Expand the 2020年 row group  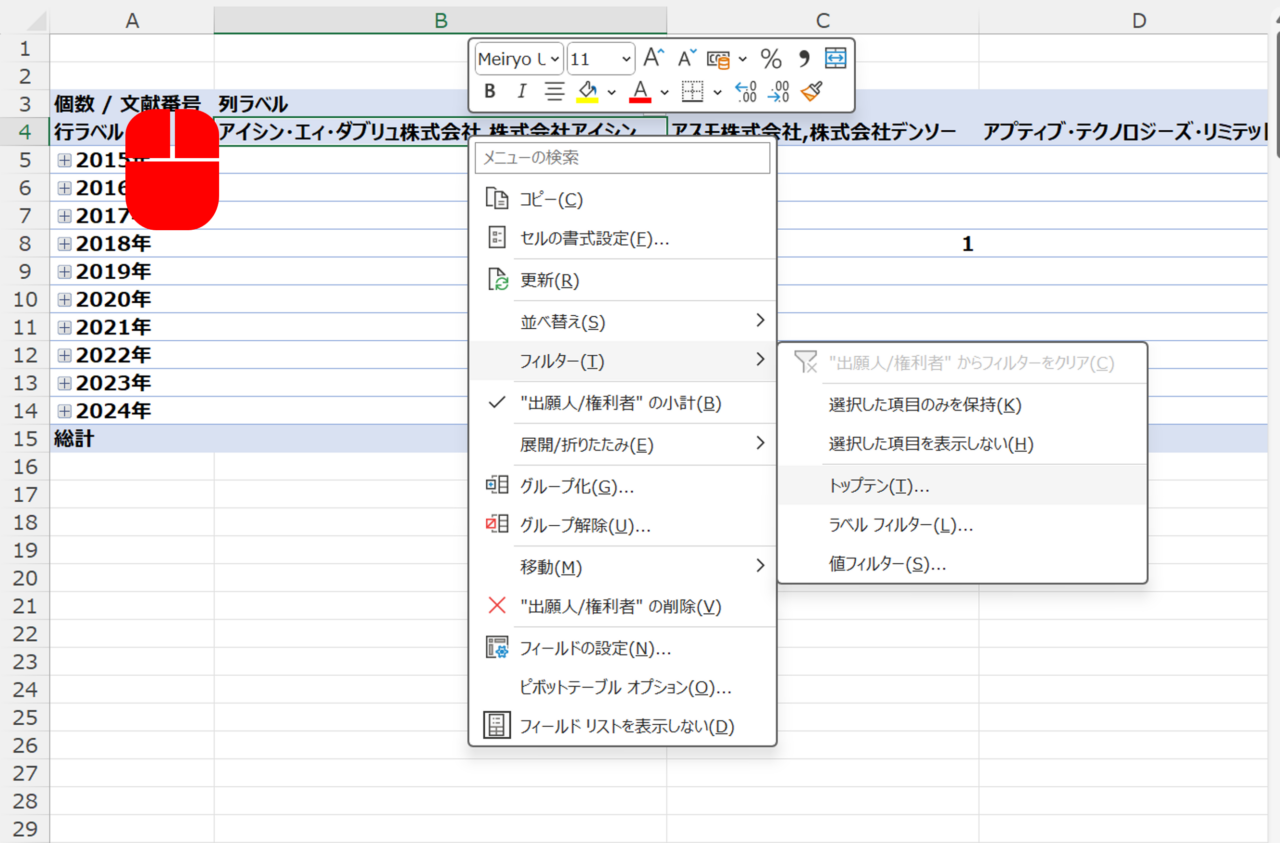pos(65,300)
